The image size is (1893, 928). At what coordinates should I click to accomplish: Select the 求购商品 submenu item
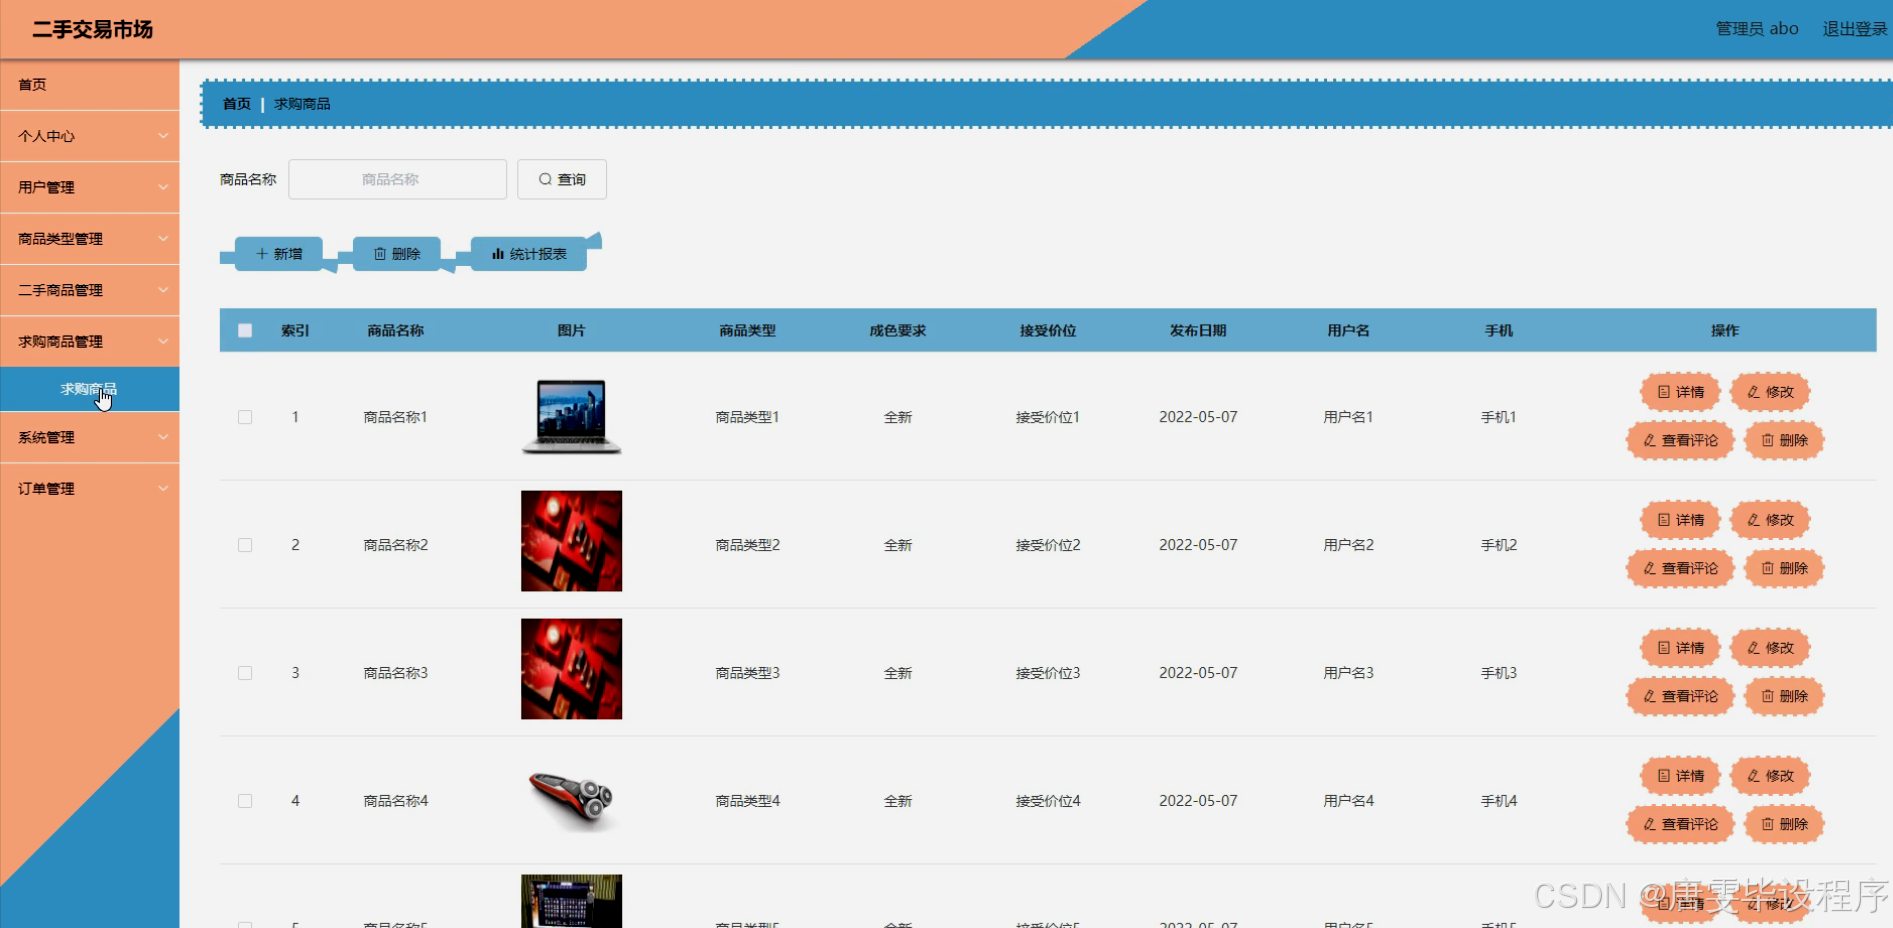(90, 389)
